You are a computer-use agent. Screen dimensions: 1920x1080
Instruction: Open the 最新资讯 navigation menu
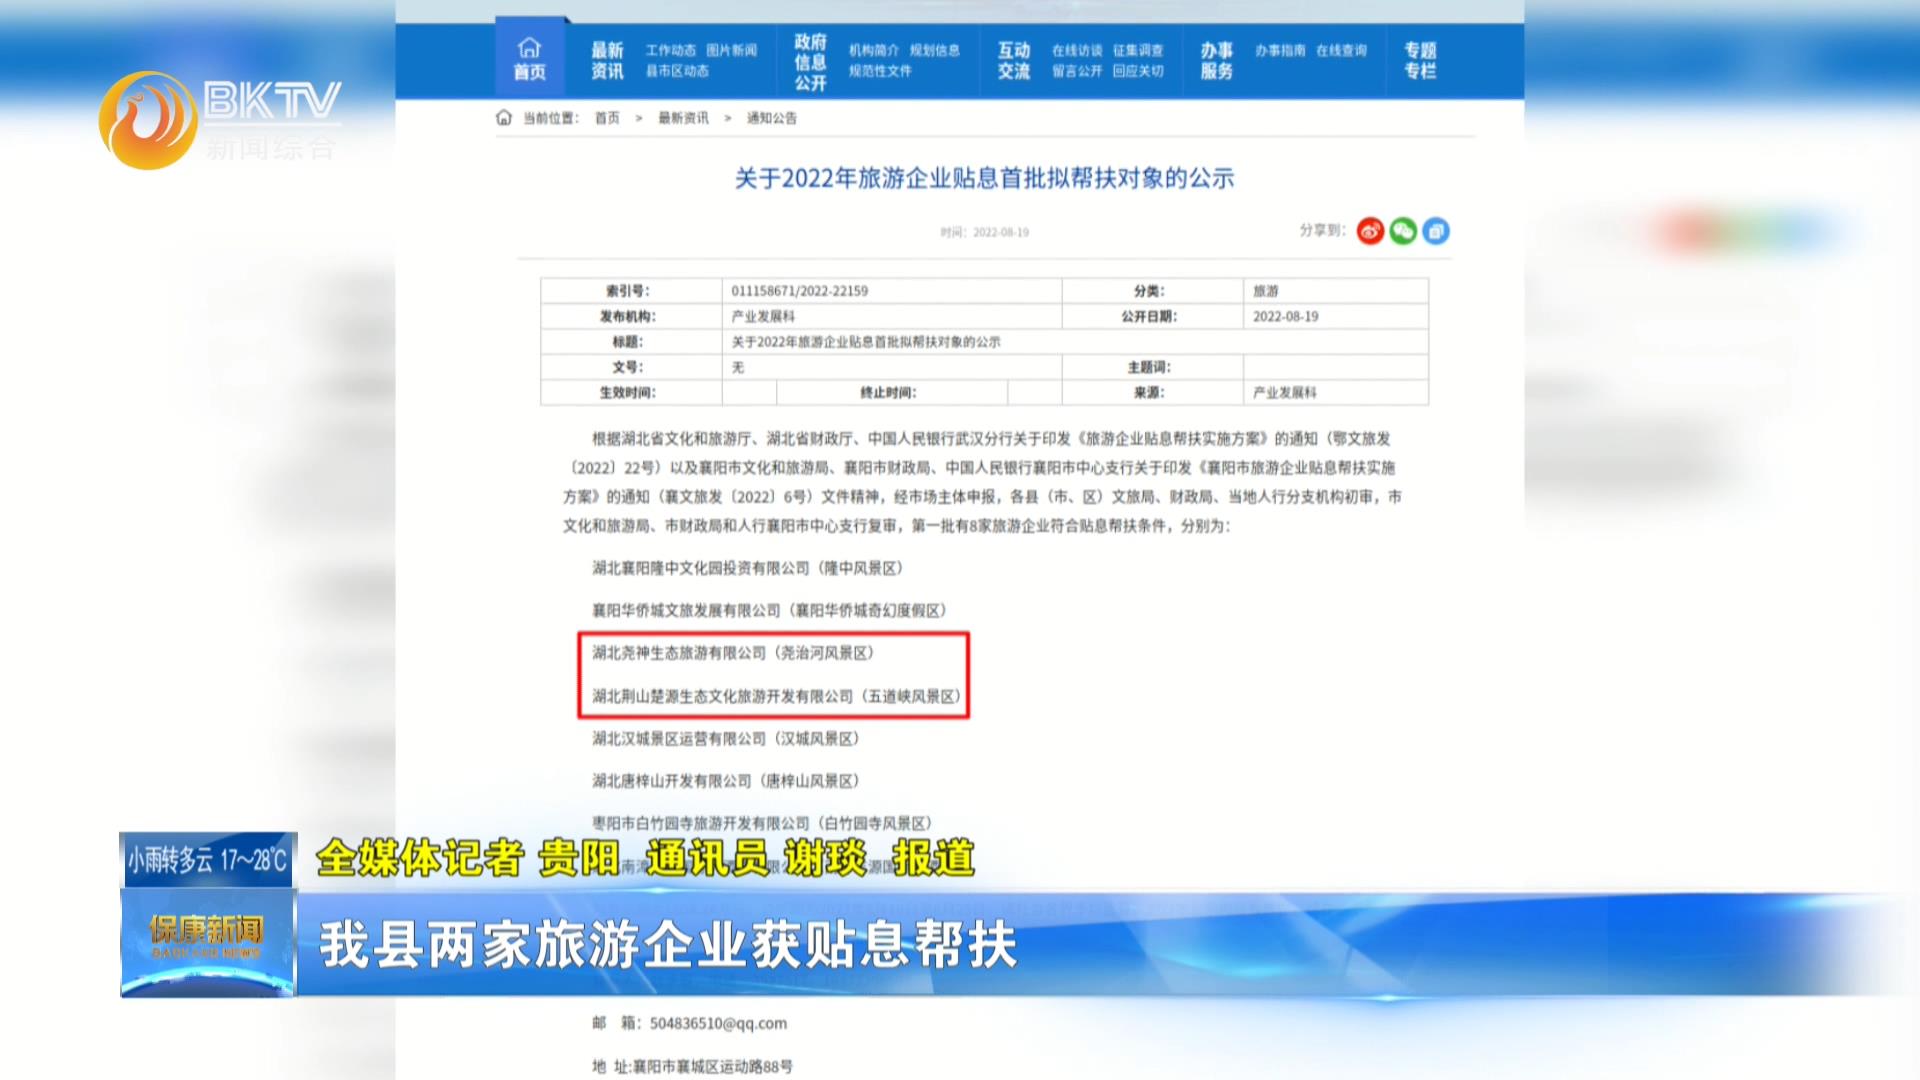[607, 60]
